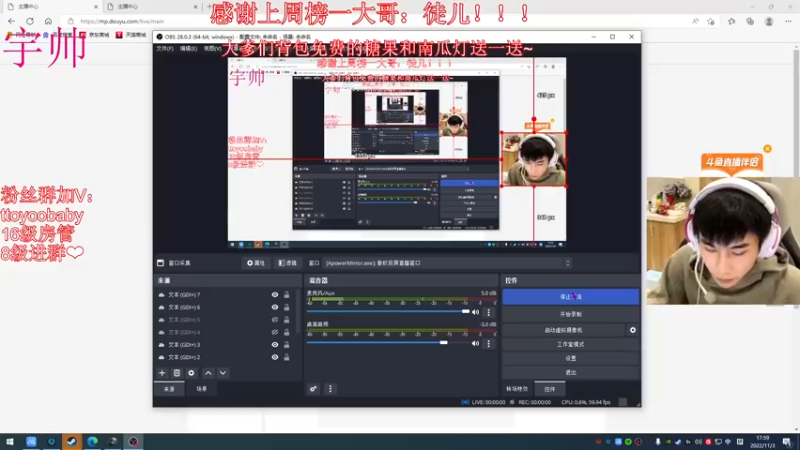Open browser favorites star icon
Image resolution: width=800 pixels, height=450 pixels.
tap(731, 21)
